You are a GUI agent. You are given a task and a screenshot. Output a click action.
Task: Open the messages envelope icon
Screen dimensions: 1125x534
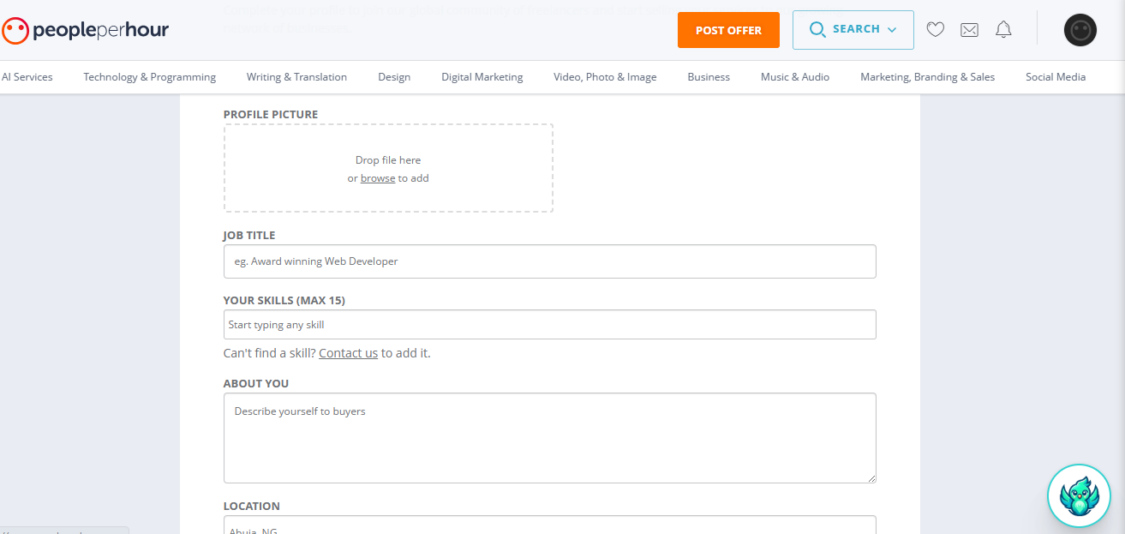(x=969, y=30)
